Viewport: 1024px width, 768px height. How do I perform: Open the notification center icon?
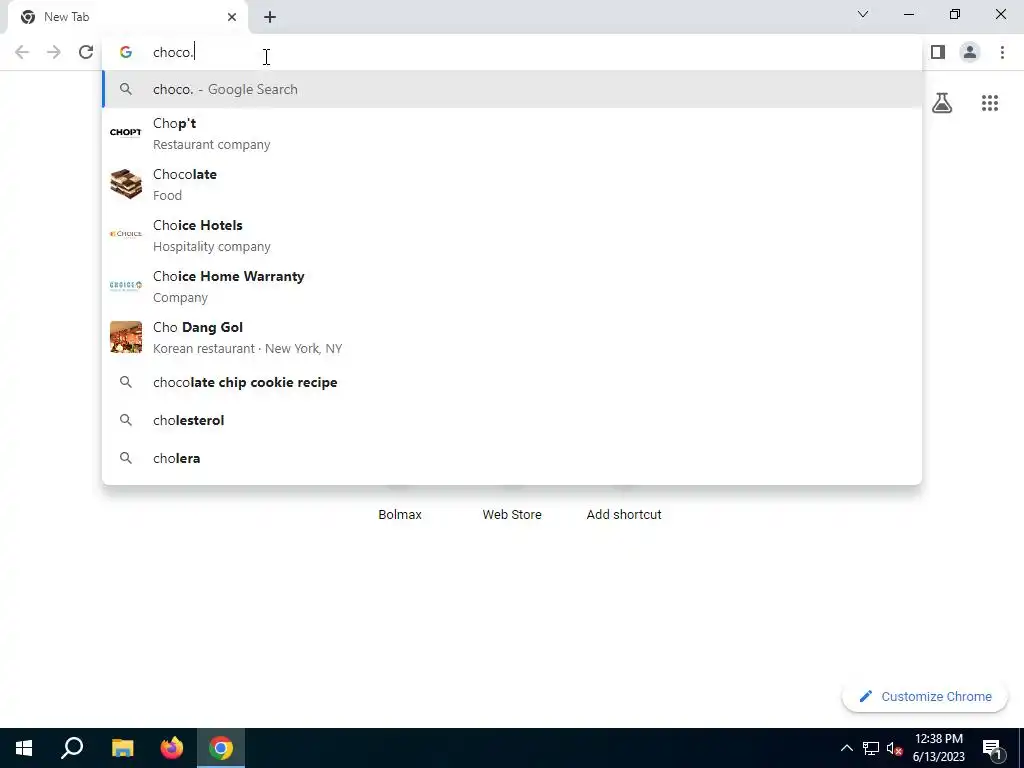click(993, 748)
